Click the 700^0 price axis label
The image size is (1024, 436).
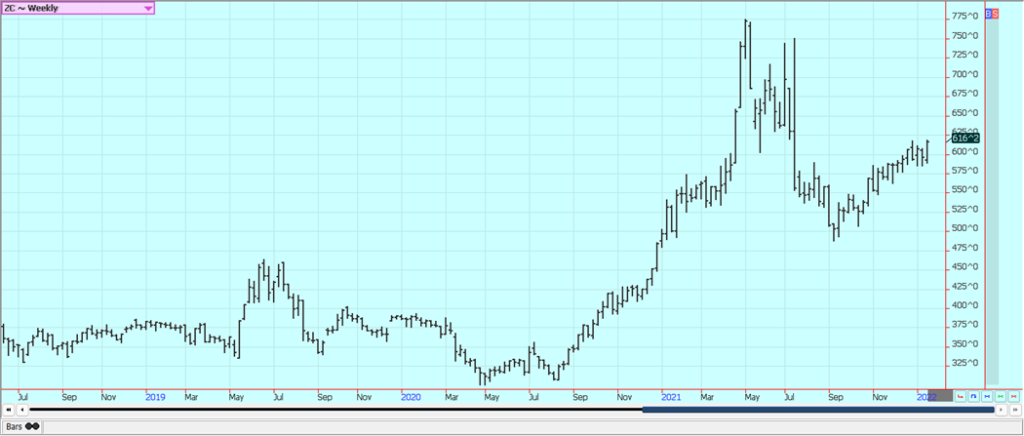(964, 74)
